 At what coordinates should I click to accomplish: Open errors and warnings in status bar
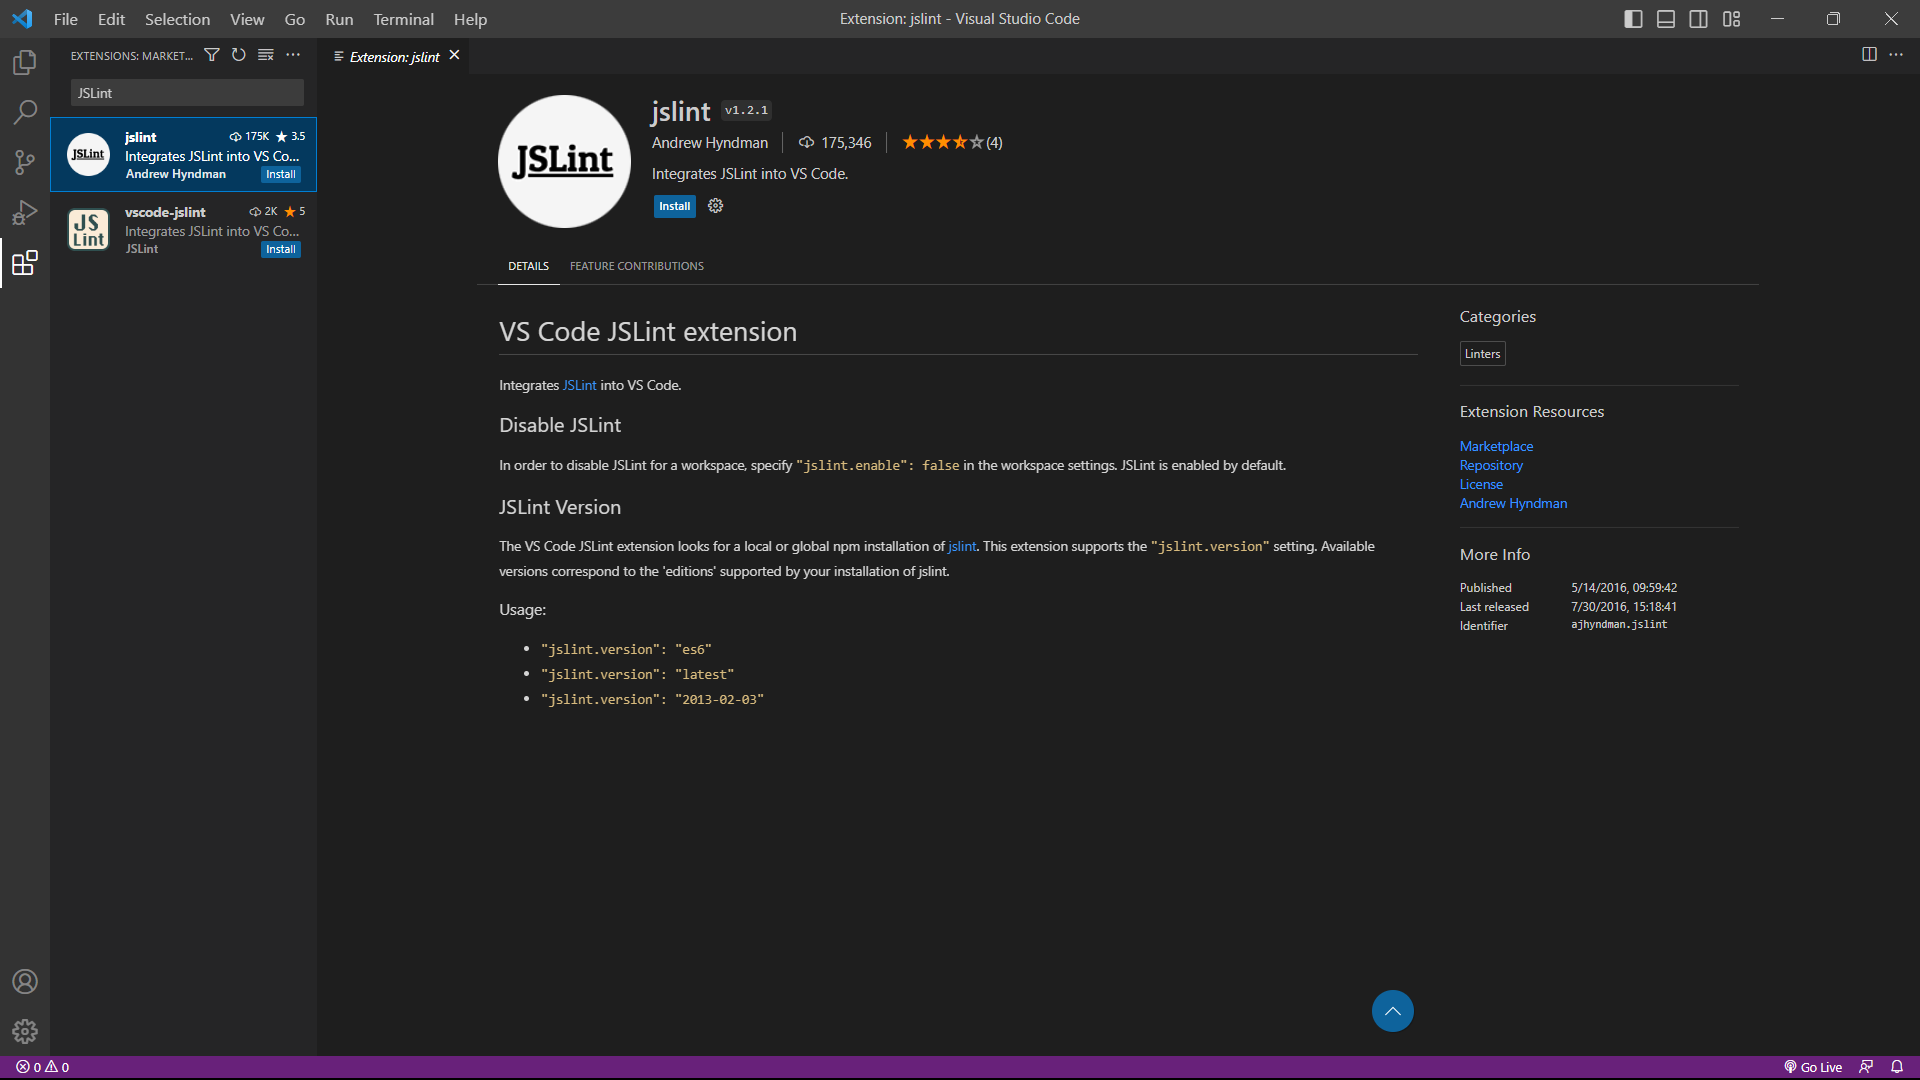click(x=43, y=1067)
